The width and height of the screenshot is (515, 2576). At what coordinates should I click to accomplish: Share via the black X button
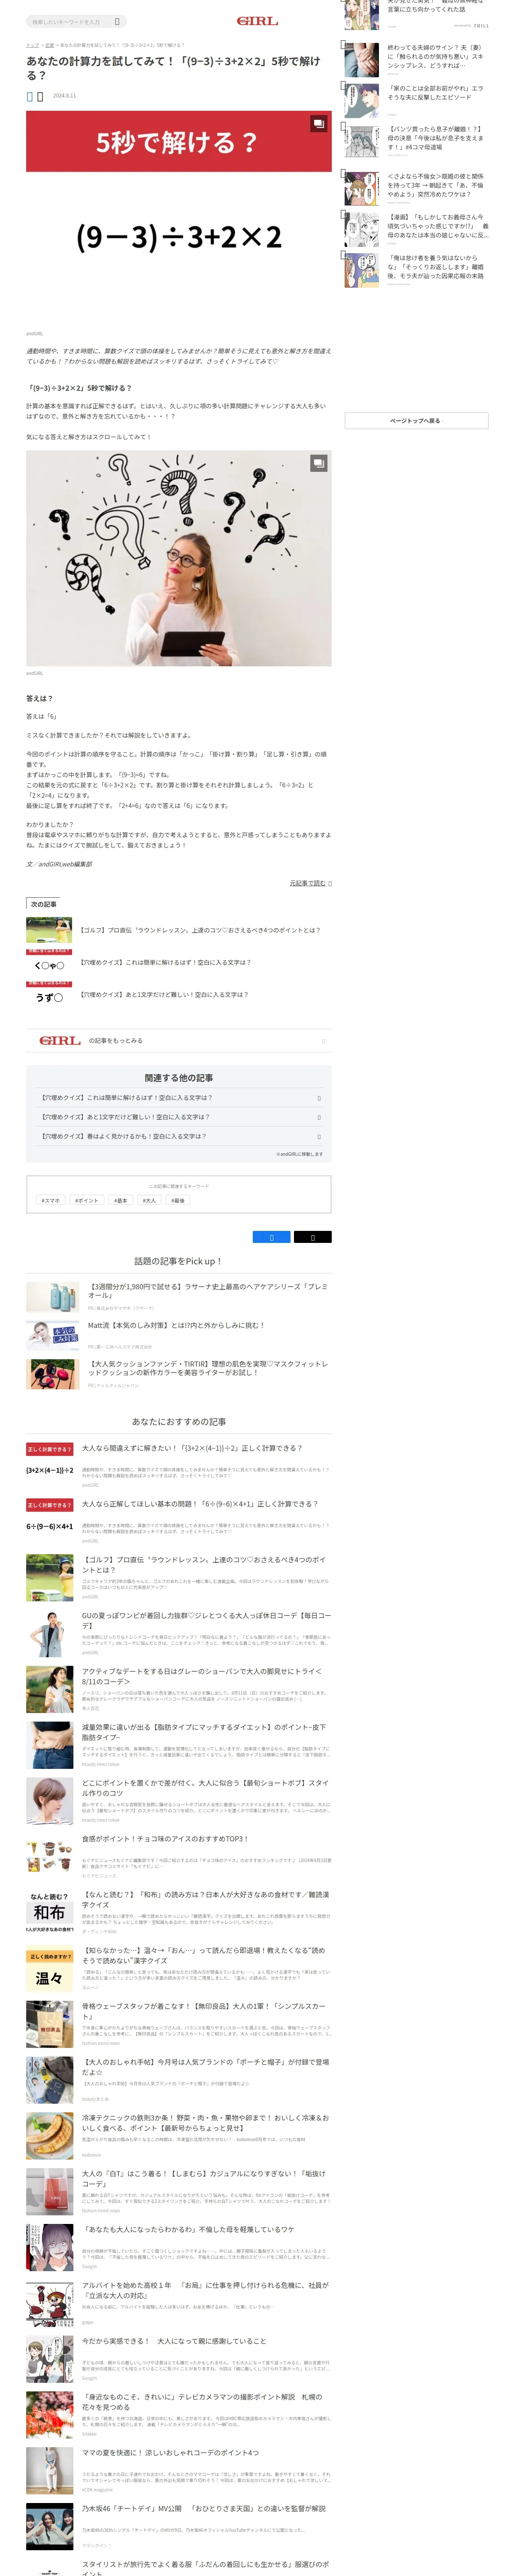pyautogui.click(x=312, y=1237)
